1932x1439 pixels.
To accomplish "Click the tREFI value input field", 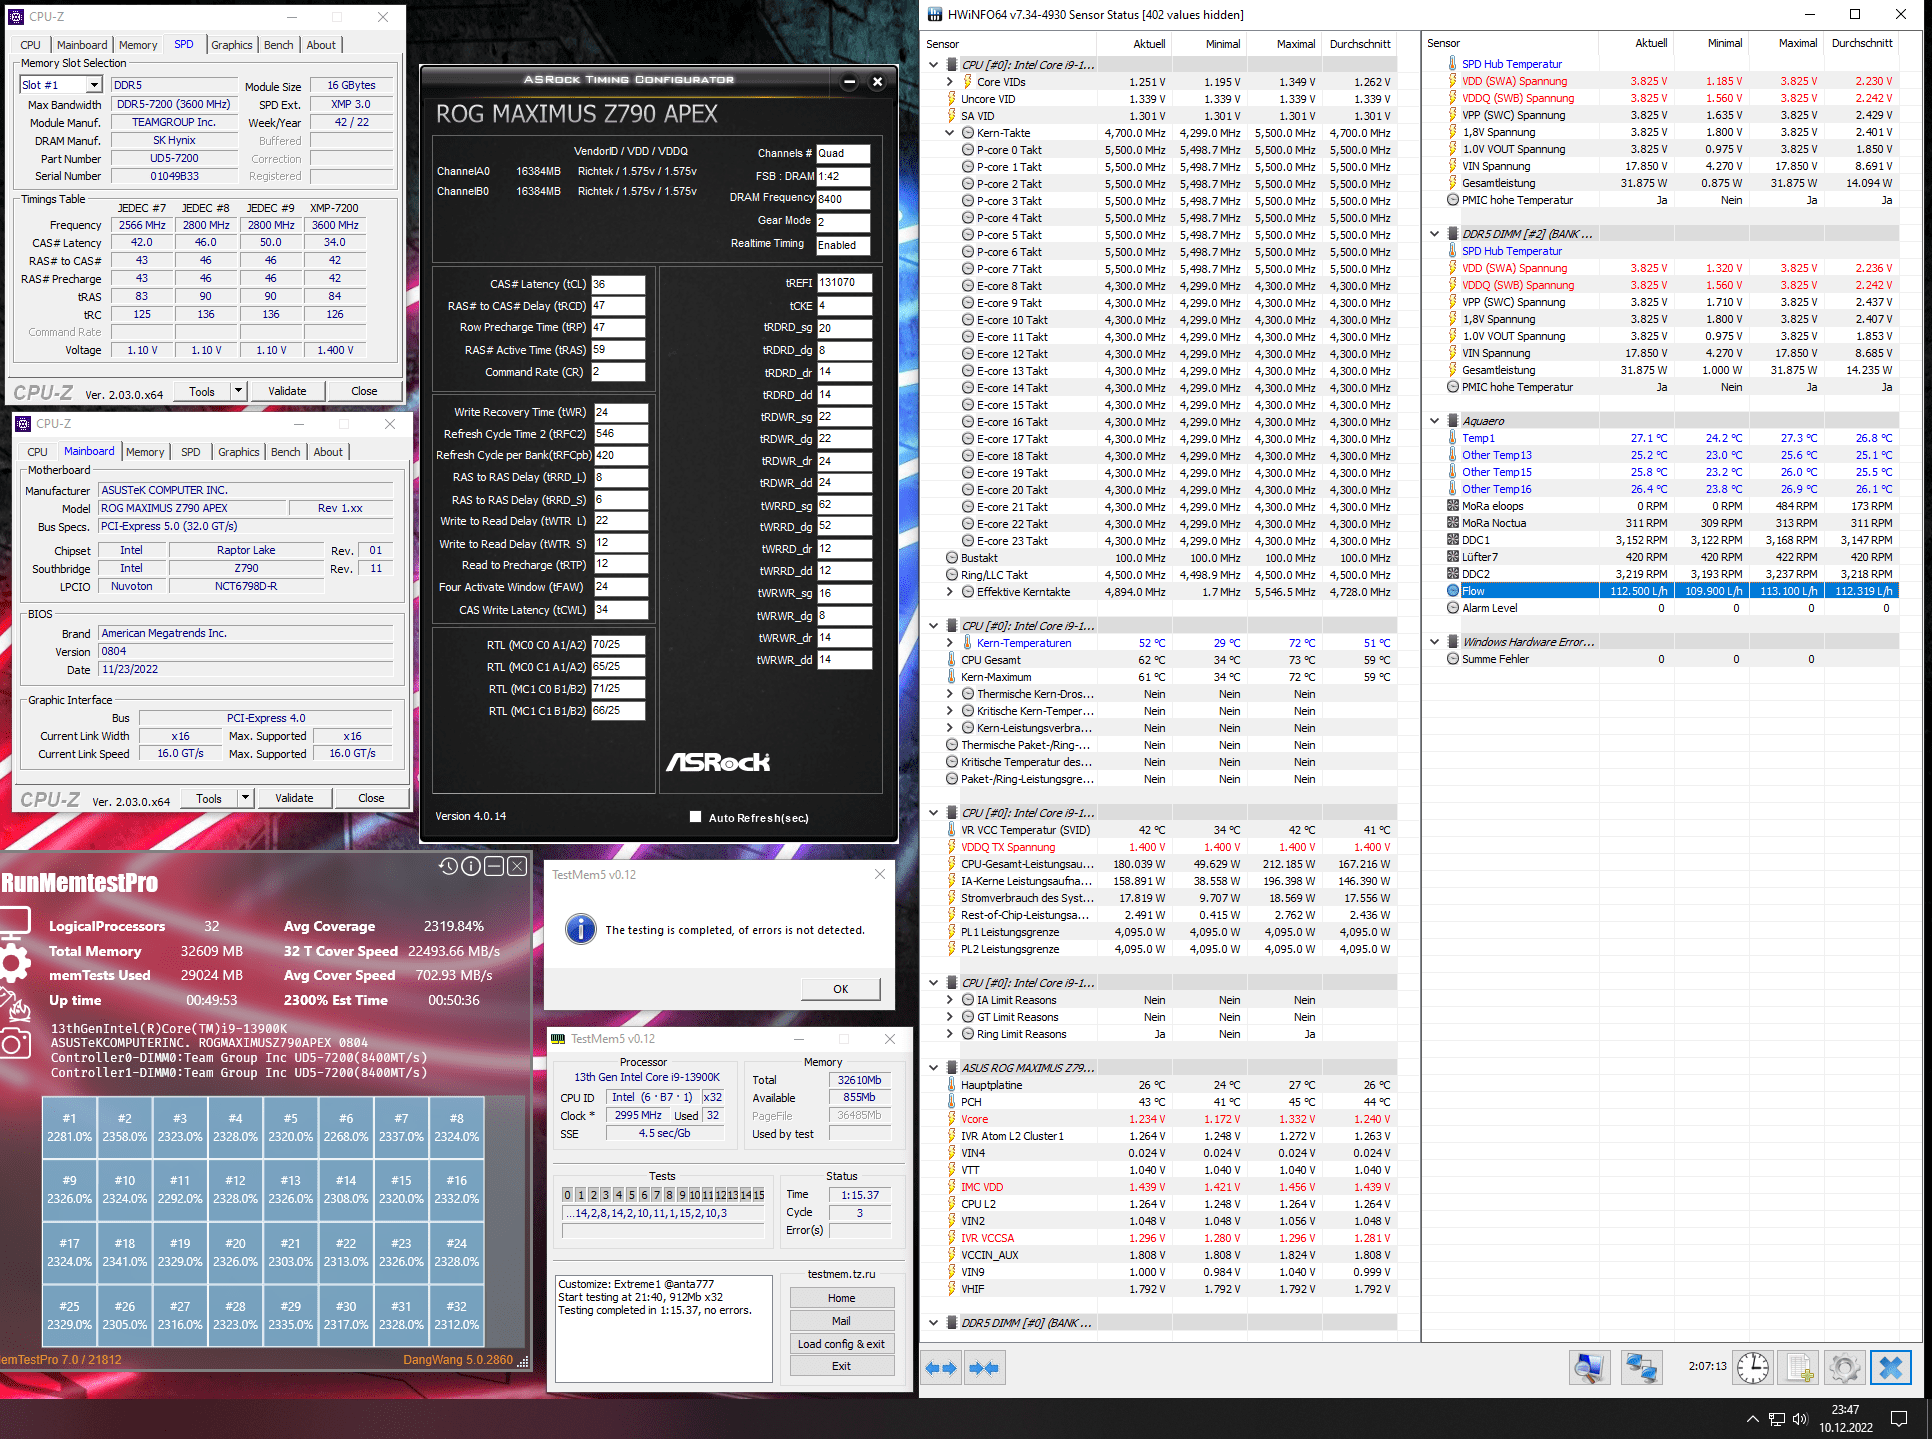I will pyautogui.click(x=843, y=283).
